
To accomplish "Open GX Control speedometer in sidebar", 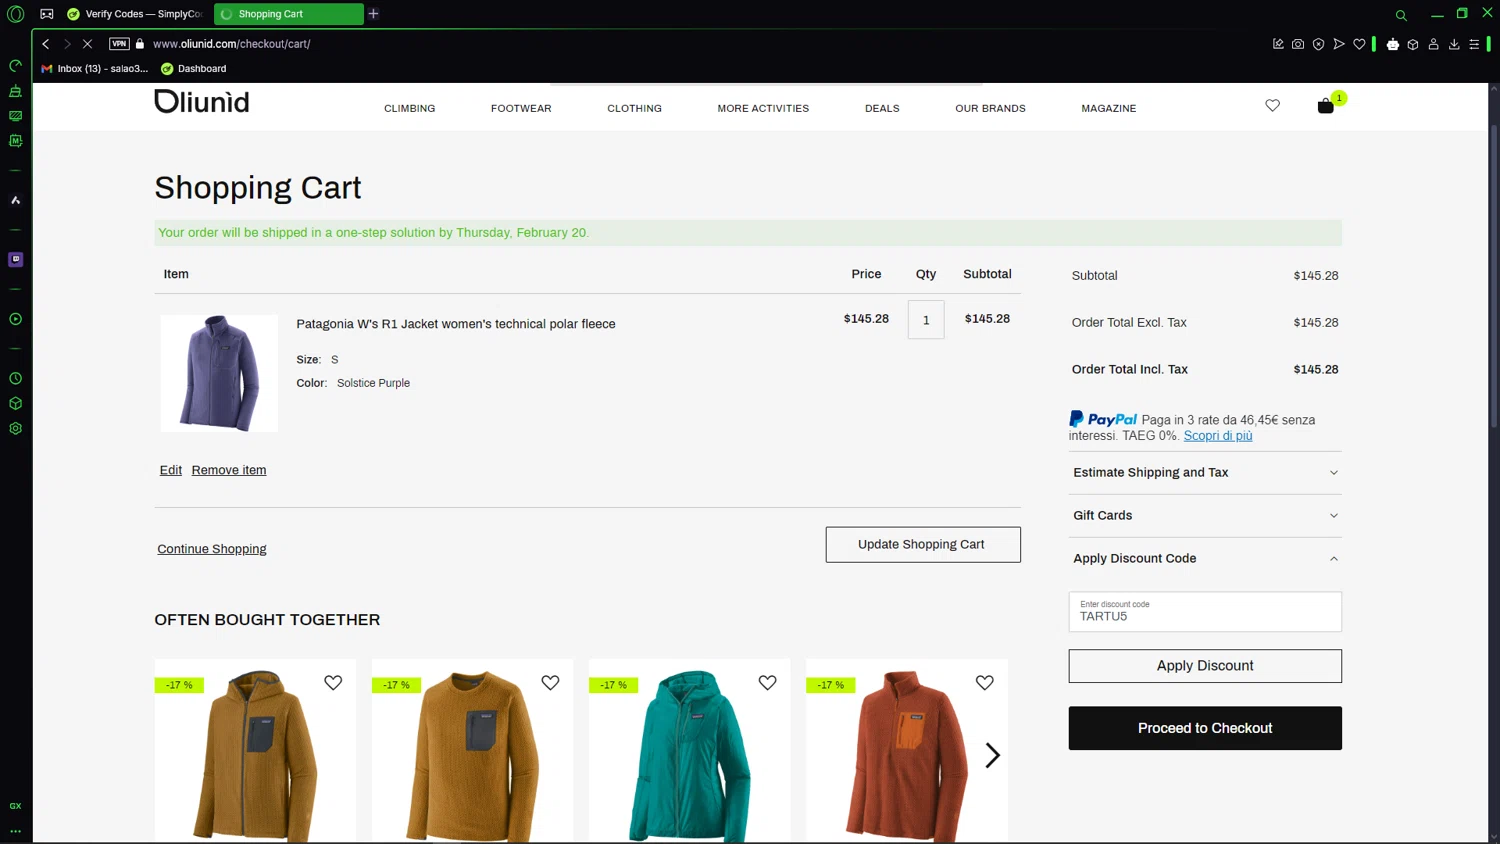I will tap(15, 66).
